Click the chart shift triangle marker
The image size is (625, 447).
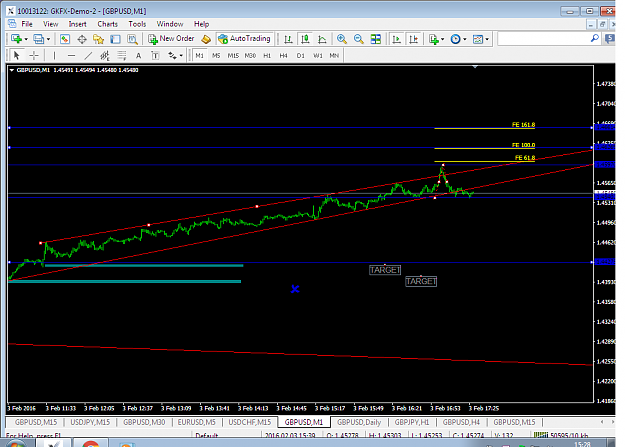coord(475,67)
